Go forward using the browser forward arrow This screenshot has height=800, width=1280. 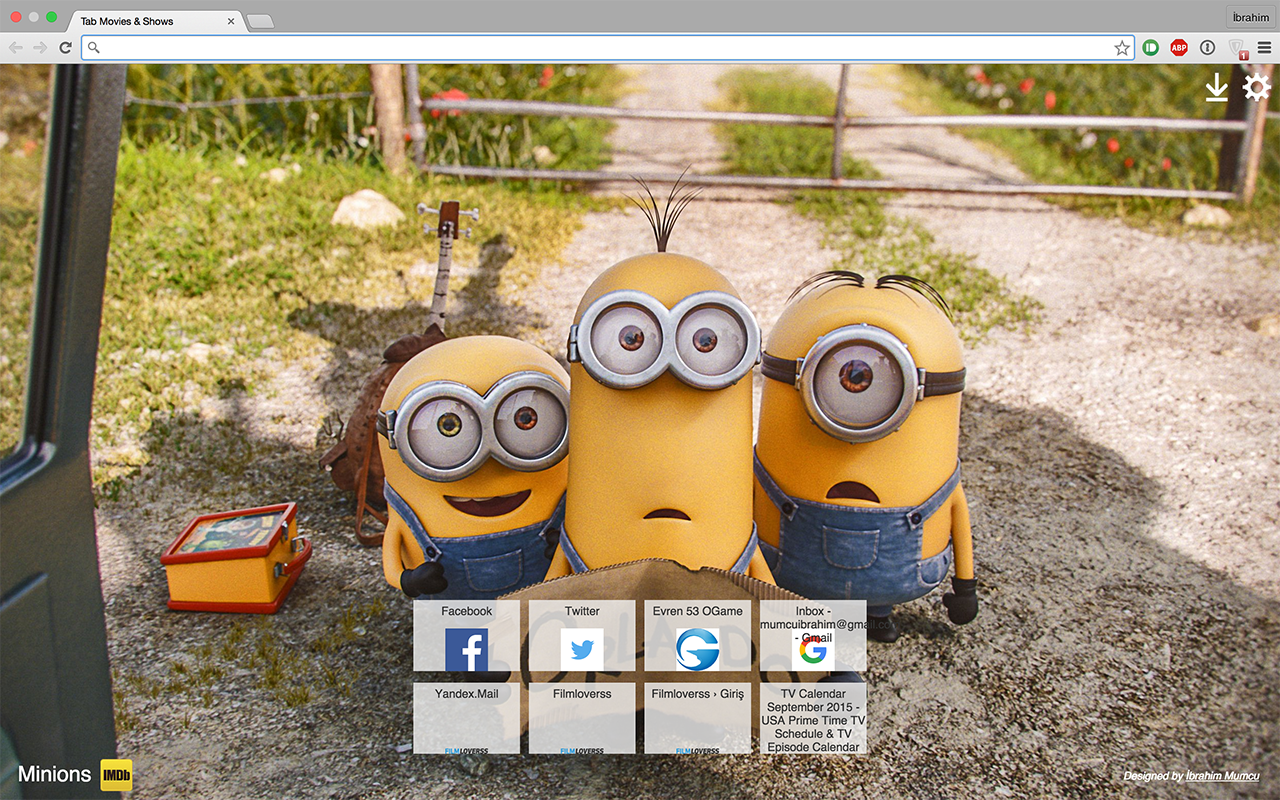pos(40,47)
